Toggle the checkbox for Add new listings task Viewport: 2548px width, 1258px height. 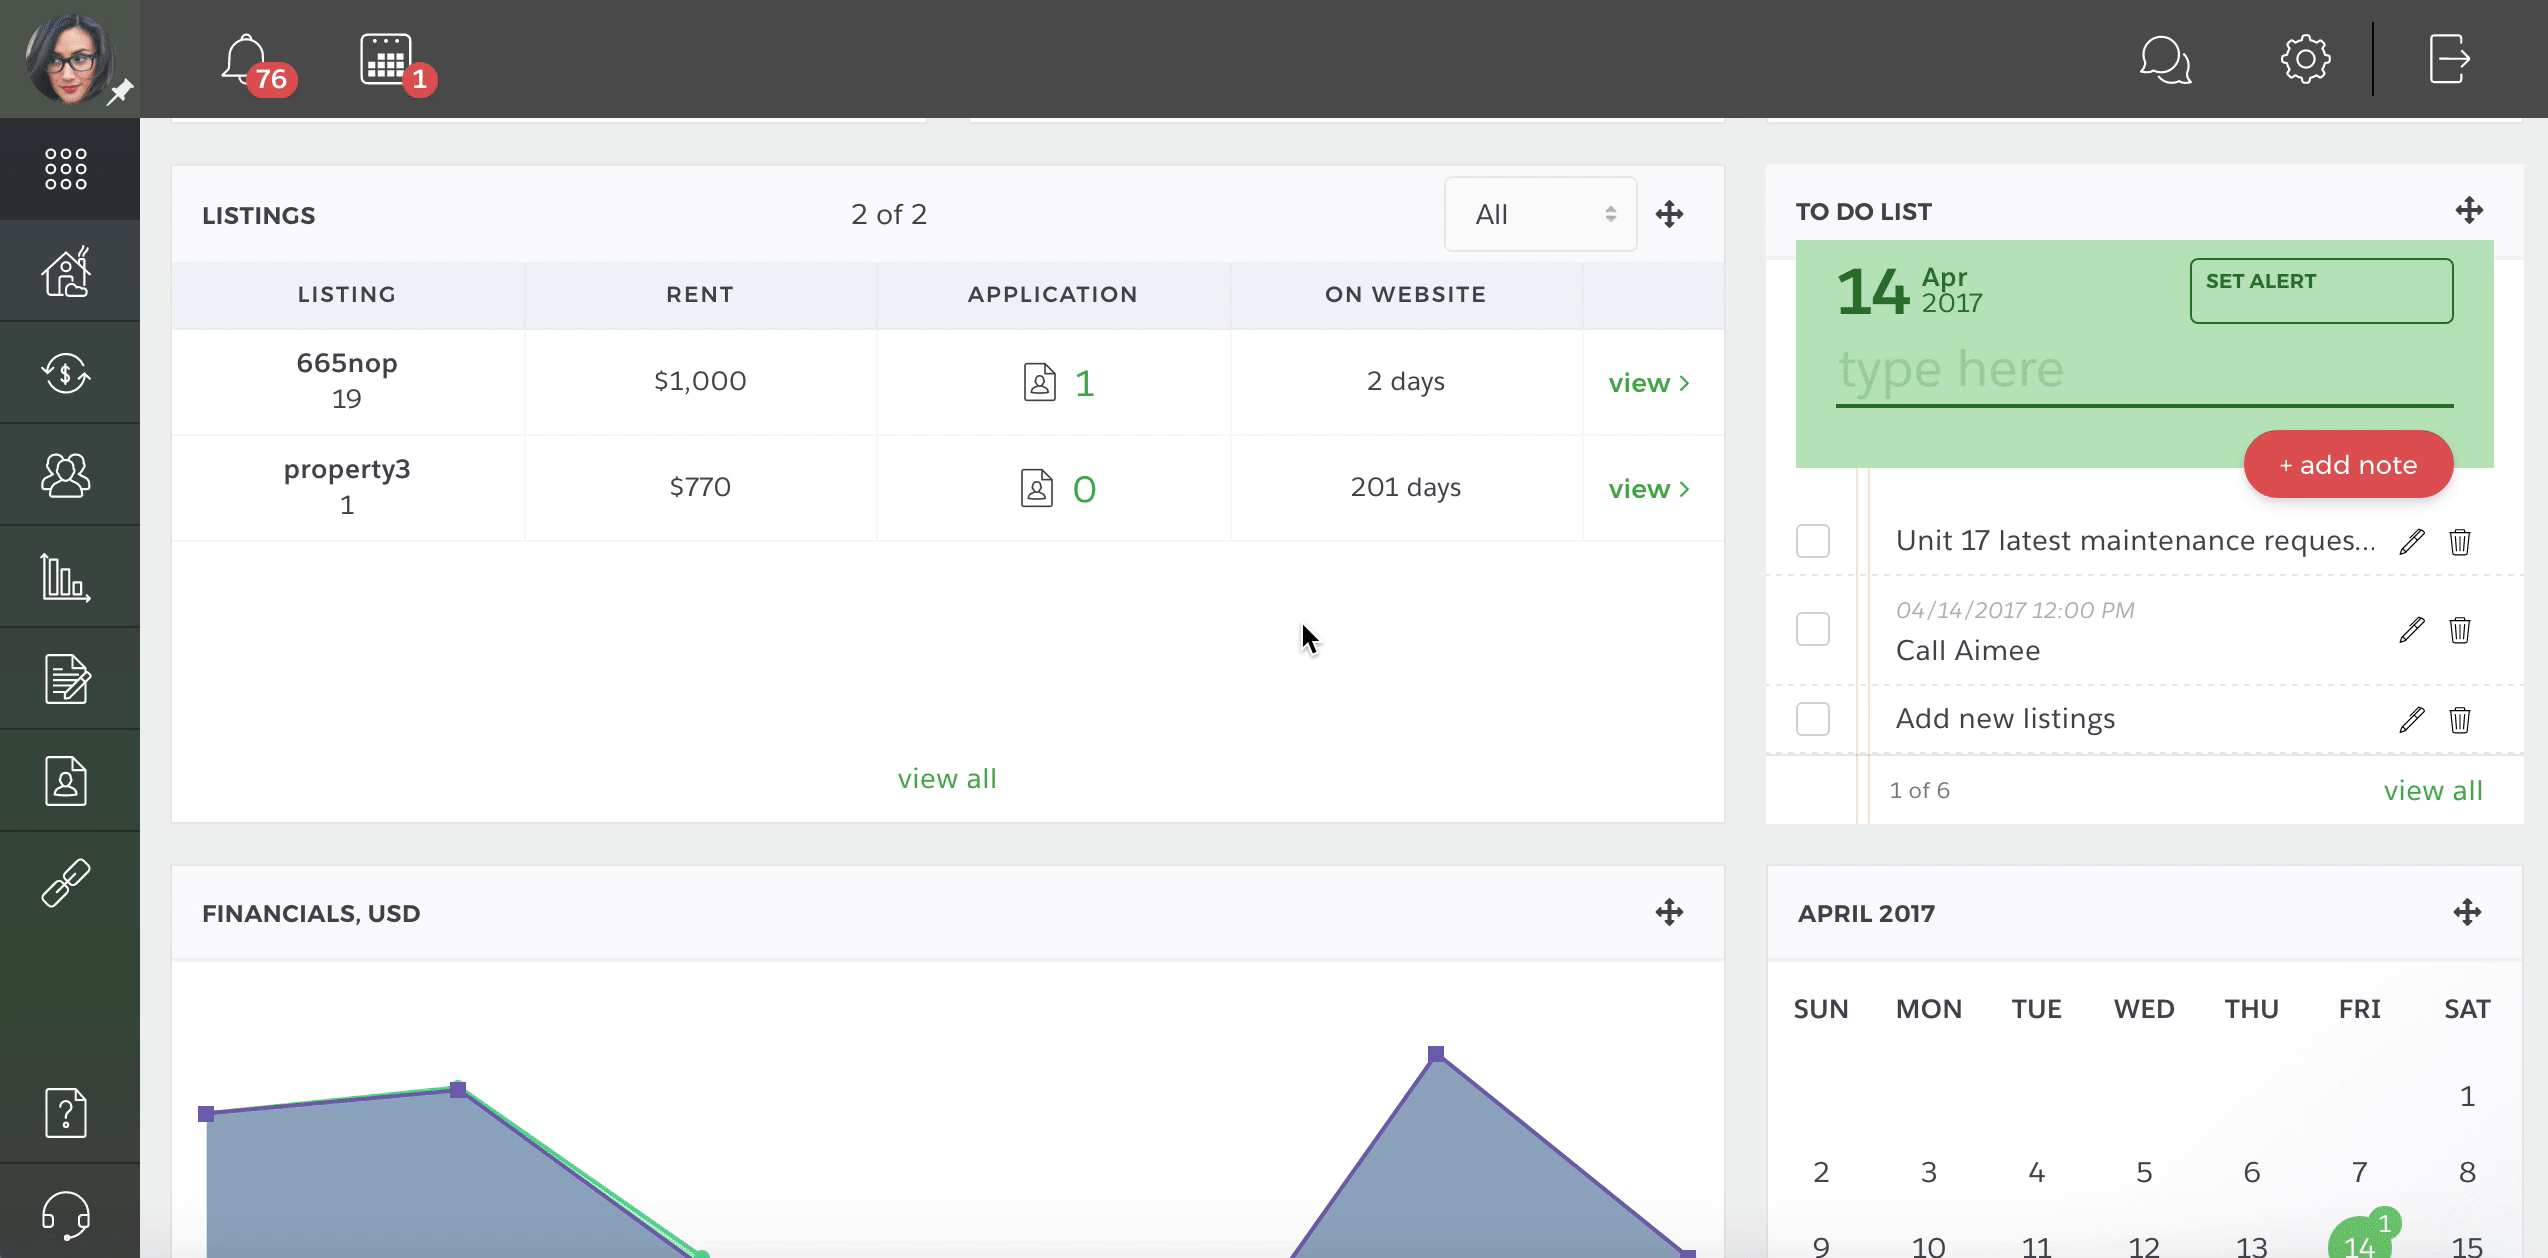(1814, 718)
